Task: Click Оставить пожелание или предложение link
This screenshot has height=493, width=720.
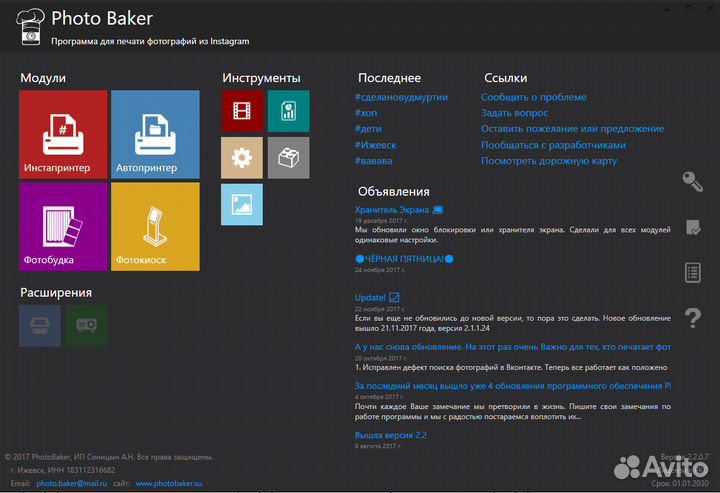Action: click(x=572, y=129)
